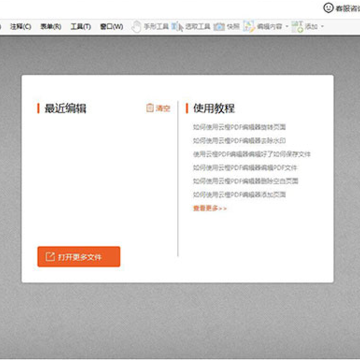The height and width of the screenshot is (360, 360).
Task: Click the 查看更多>> link
Action: 210,208
